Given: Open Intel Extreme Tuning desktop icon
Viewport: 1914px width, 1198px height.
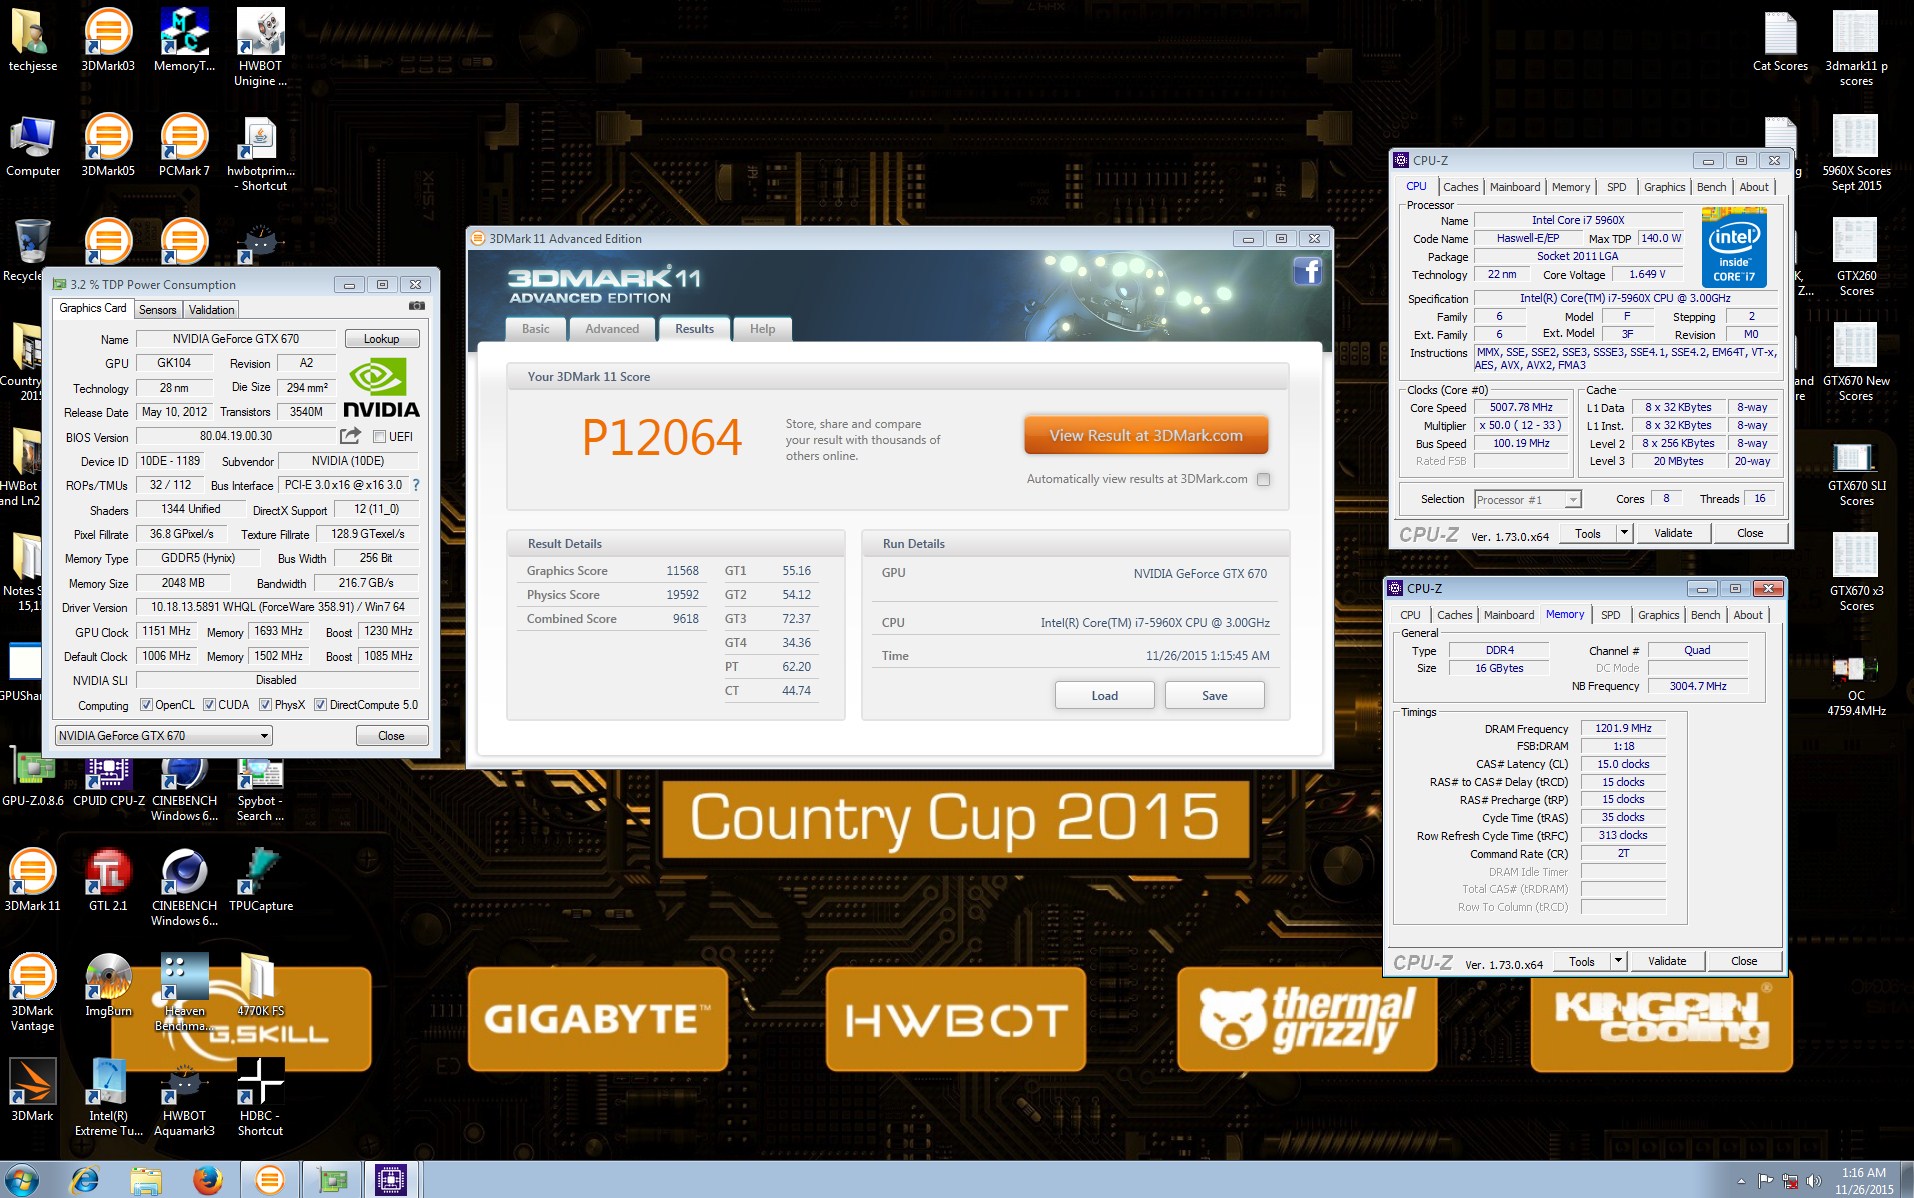Looking at the screenshot, I should (108, 1097).
